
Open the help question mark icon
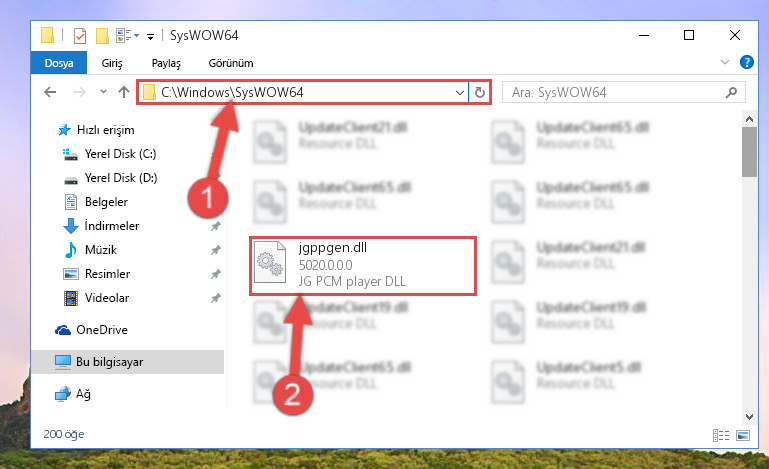(x=746, y=62)
